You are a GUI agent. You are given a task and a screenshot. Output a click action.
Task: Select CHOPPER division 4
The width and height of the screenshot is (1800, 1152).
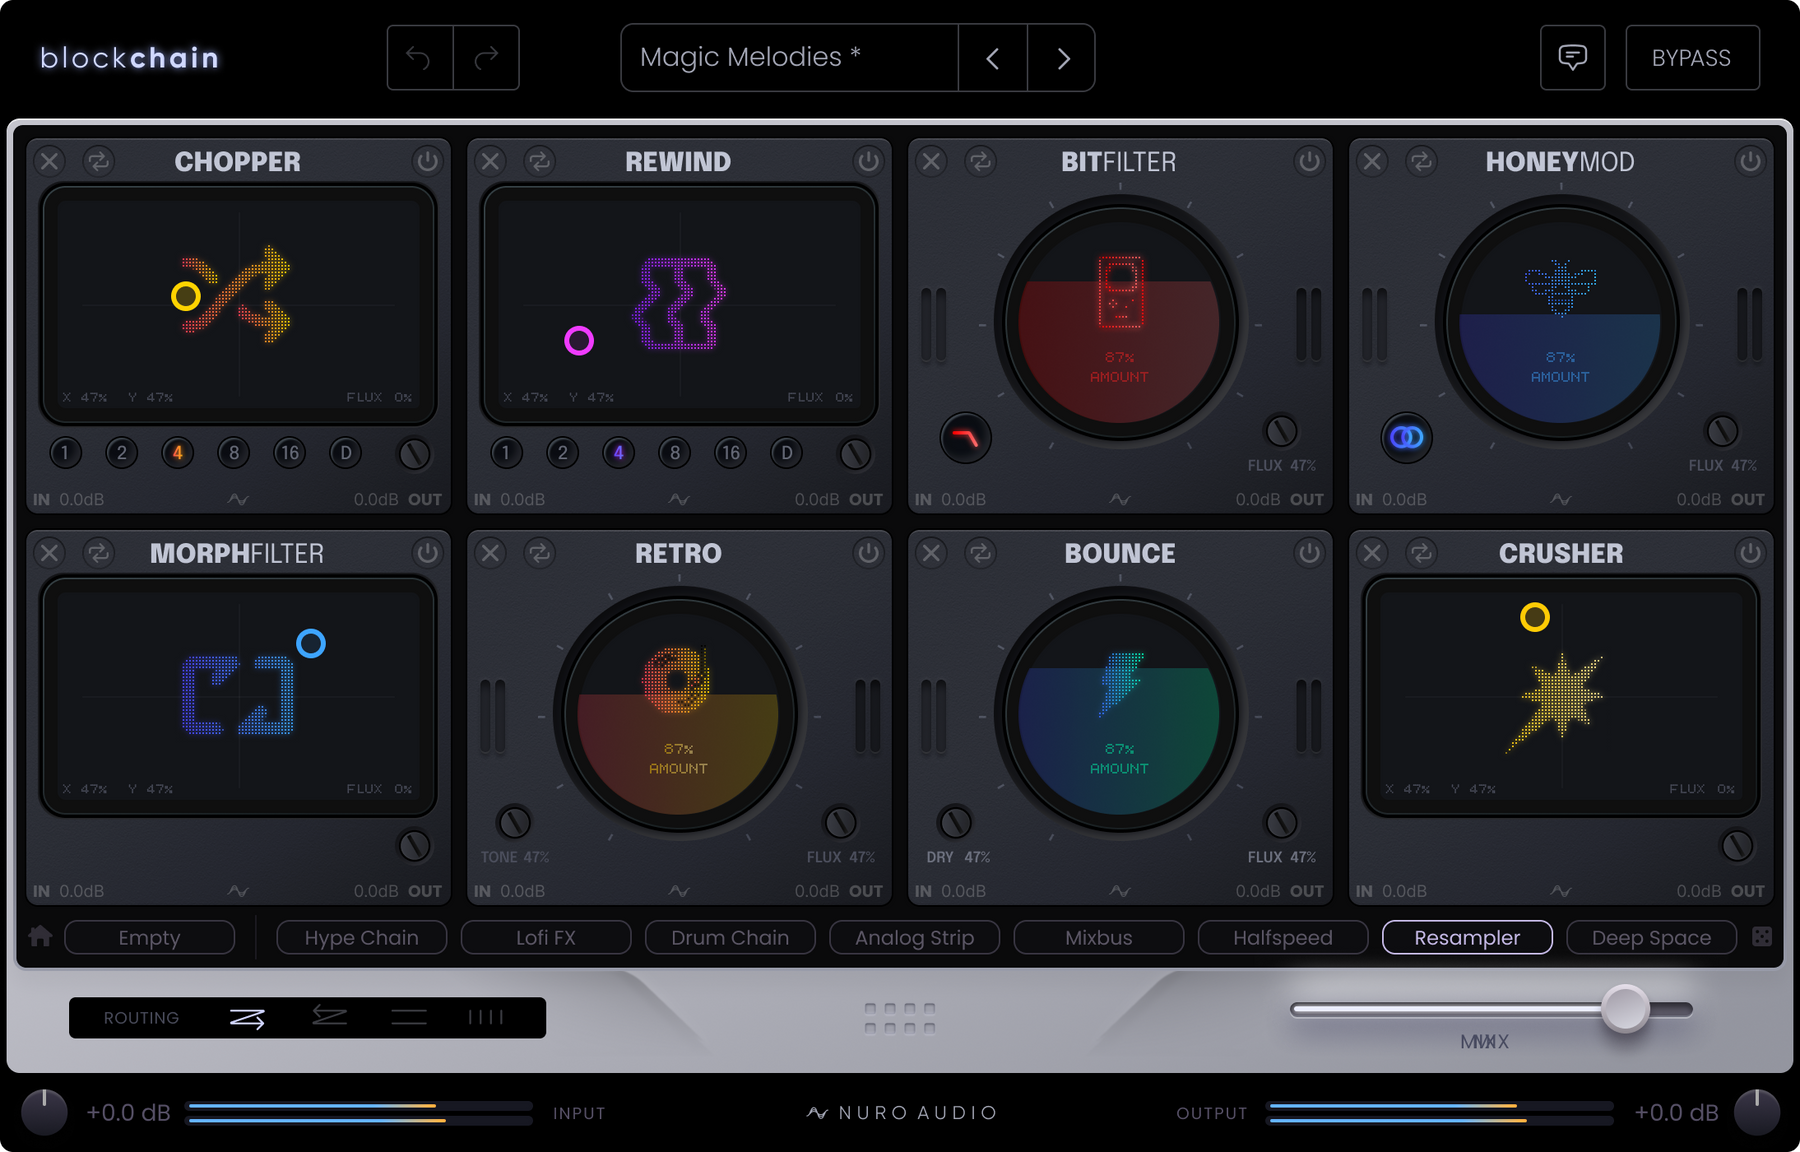177,453
